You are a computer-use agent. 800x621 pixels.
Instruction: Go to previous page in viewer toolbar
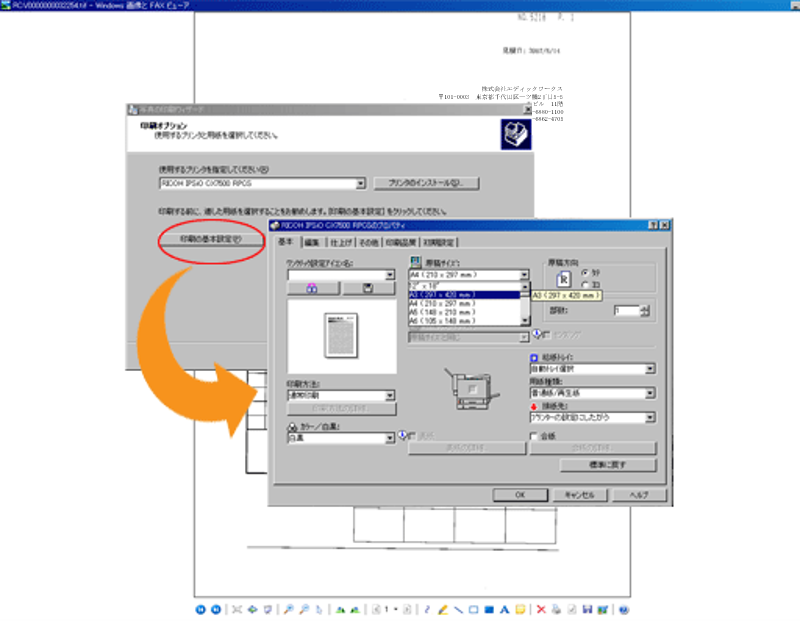coord(376,609)
